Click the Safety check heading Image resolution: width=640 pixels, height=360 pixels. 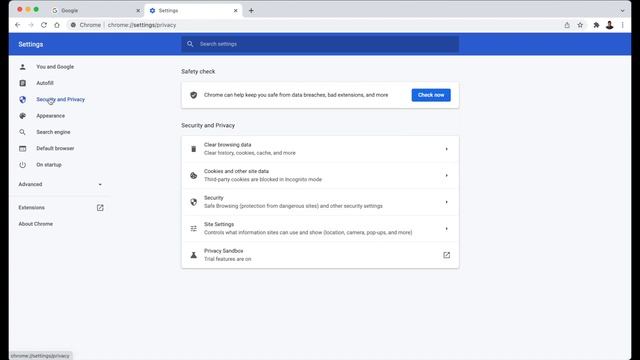pyautogui.click(x=198, y=71)
